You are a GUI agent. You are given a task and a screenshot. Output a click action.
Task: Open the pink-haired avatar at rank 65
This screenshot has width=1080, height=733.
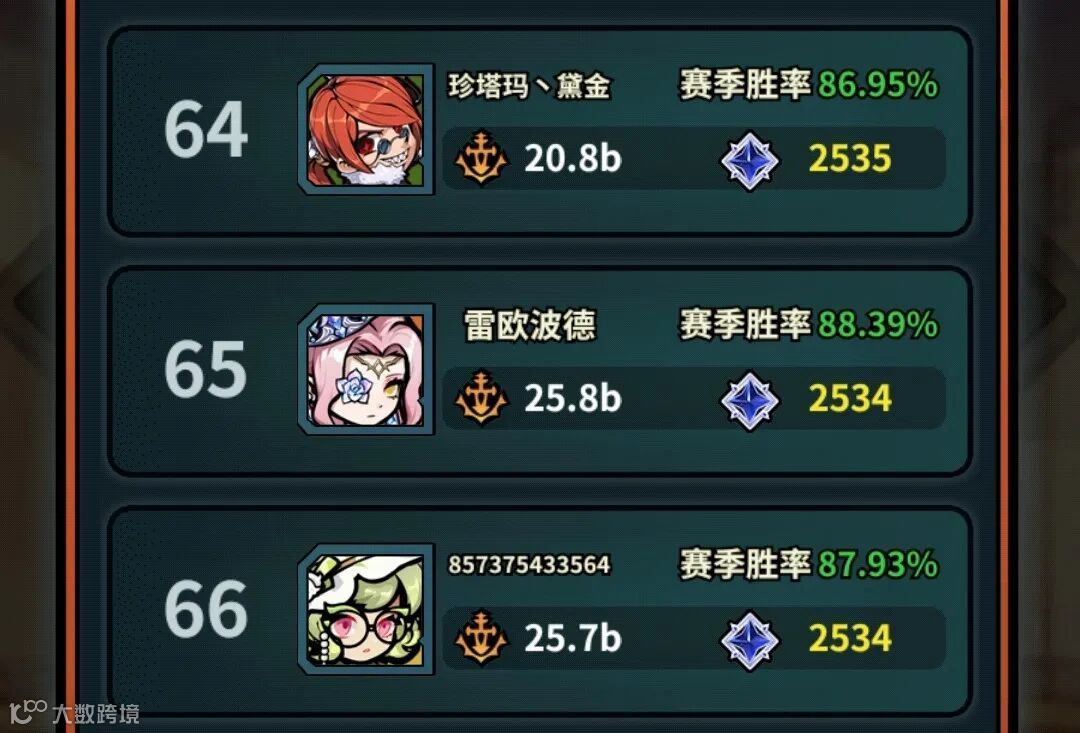point(366,369)
